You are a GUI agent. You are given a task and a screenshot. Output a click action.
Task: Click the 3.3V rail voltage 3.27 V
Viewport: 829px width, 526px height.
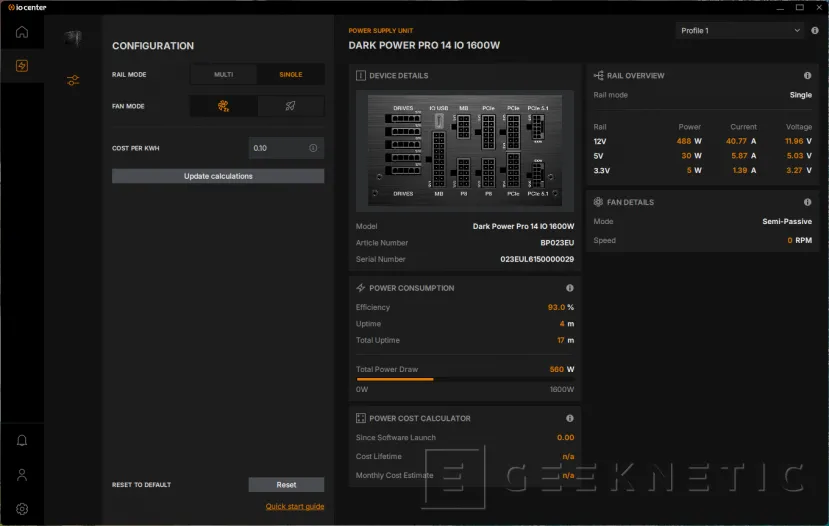coord(798,170)
